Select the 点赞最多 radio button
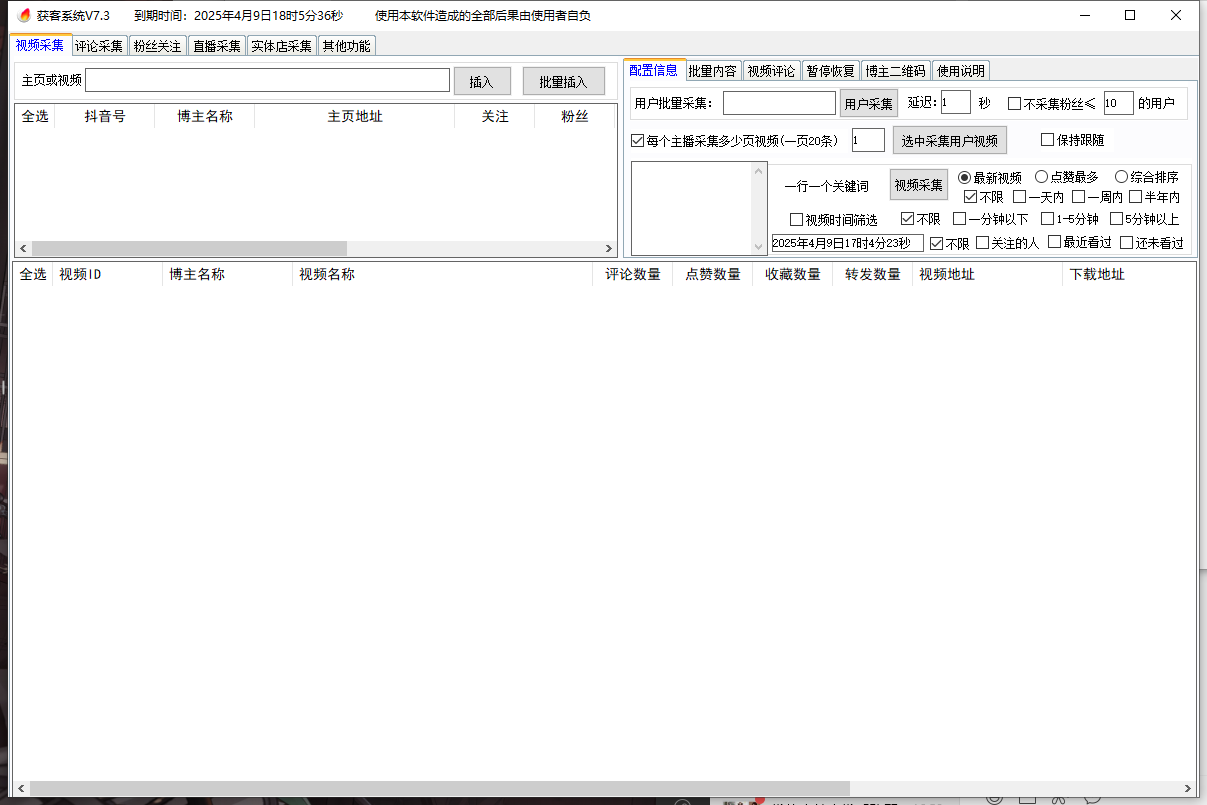1207x805 pixels. (x=1041, y=177)
